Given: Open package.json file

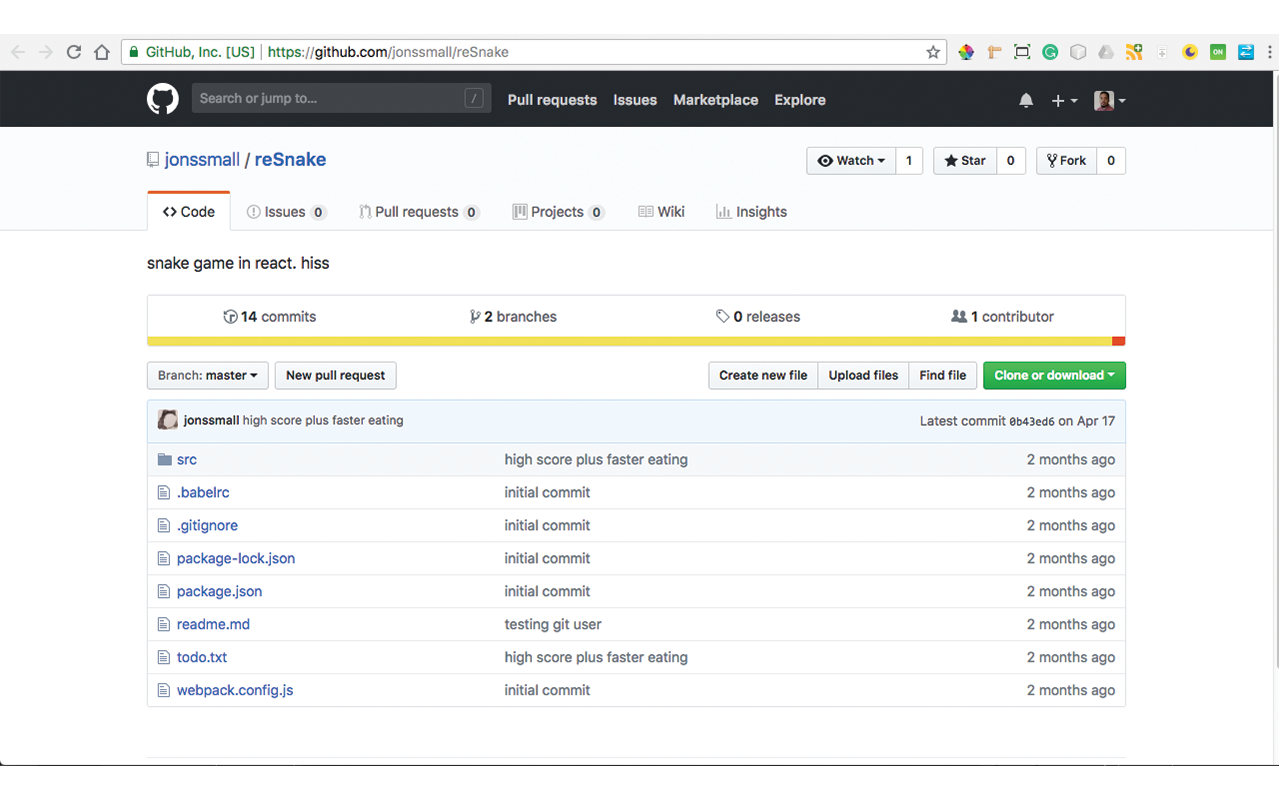Looking at the screenshot, I should pyautogui.click(x=219, y=591).
